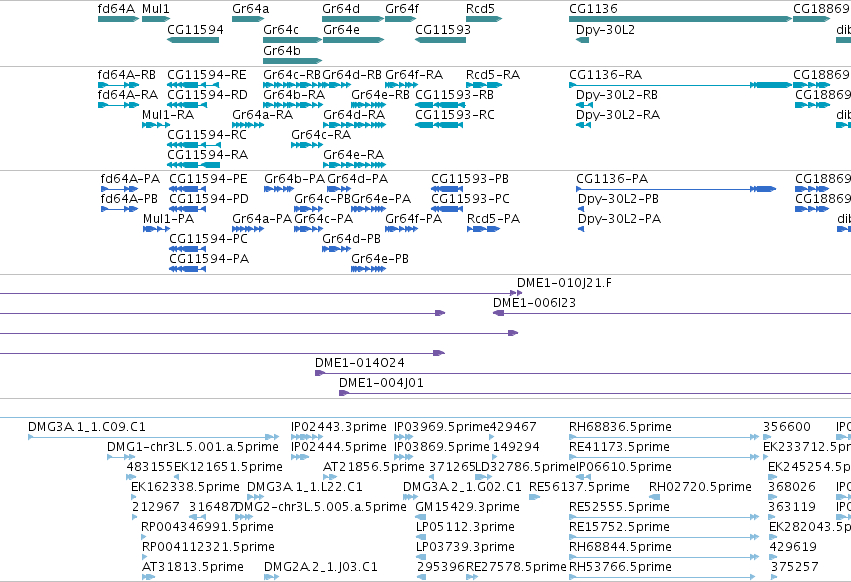Click transcript Gr64e-RA

tap(353, 155)
